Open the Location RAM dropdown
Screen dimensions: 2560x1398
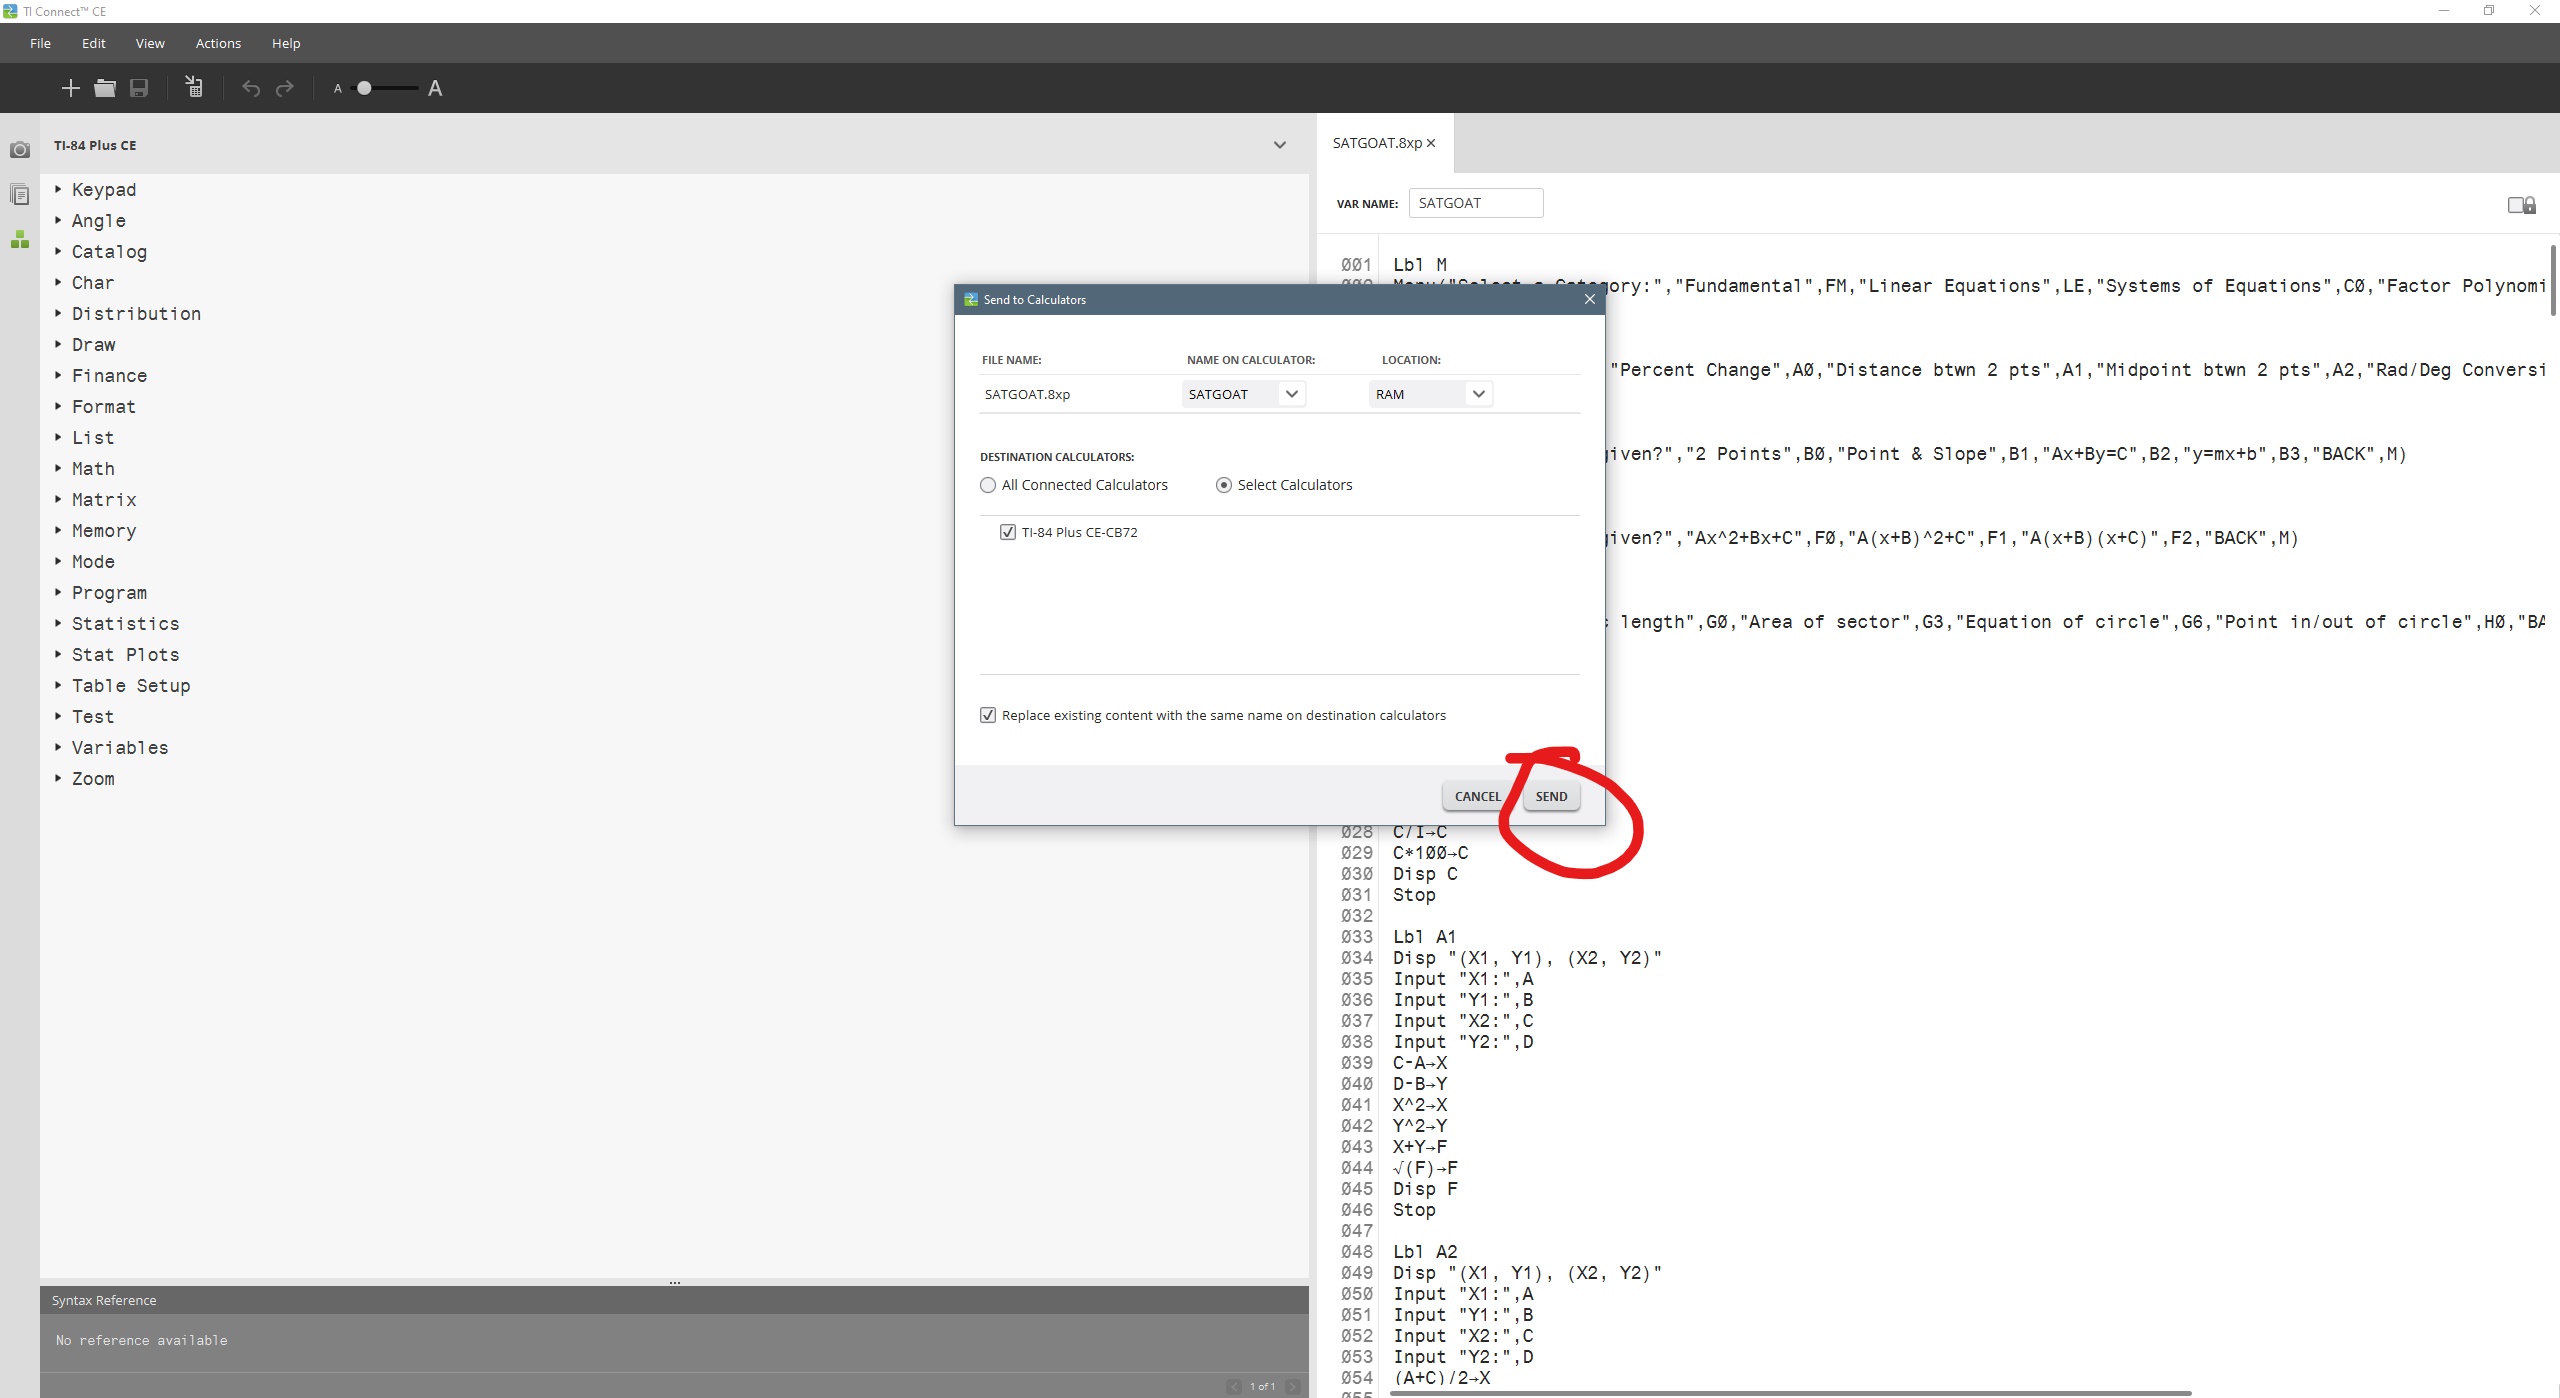point(1478,394)
